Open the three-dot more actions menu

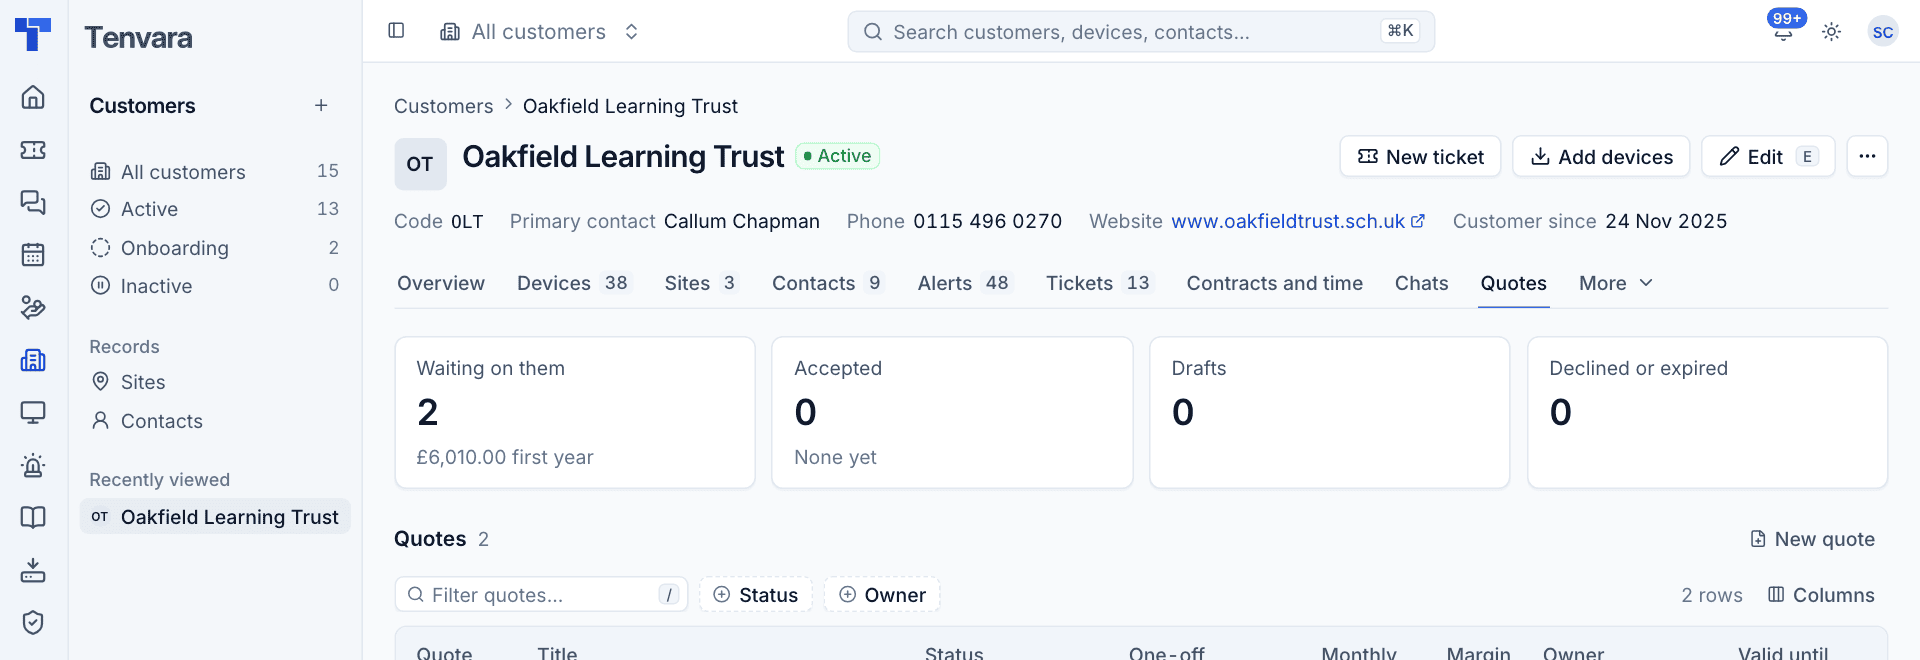click(x=1867, y=157)
